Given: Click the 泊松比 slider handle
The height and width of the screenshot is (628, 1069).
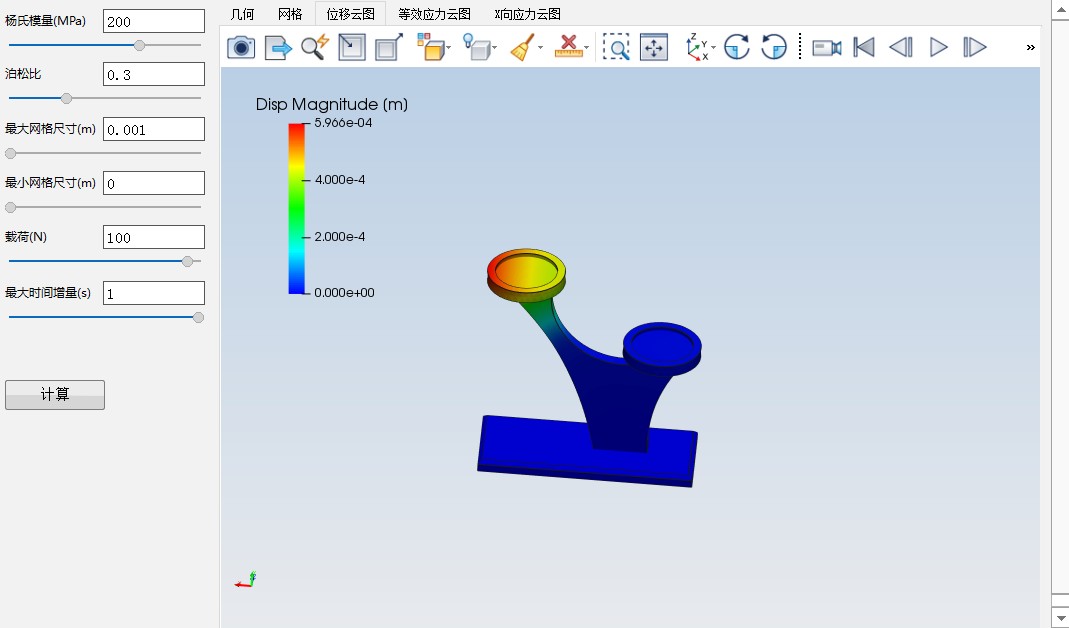Looking at the screenshot, I should (x=66, y=98).
